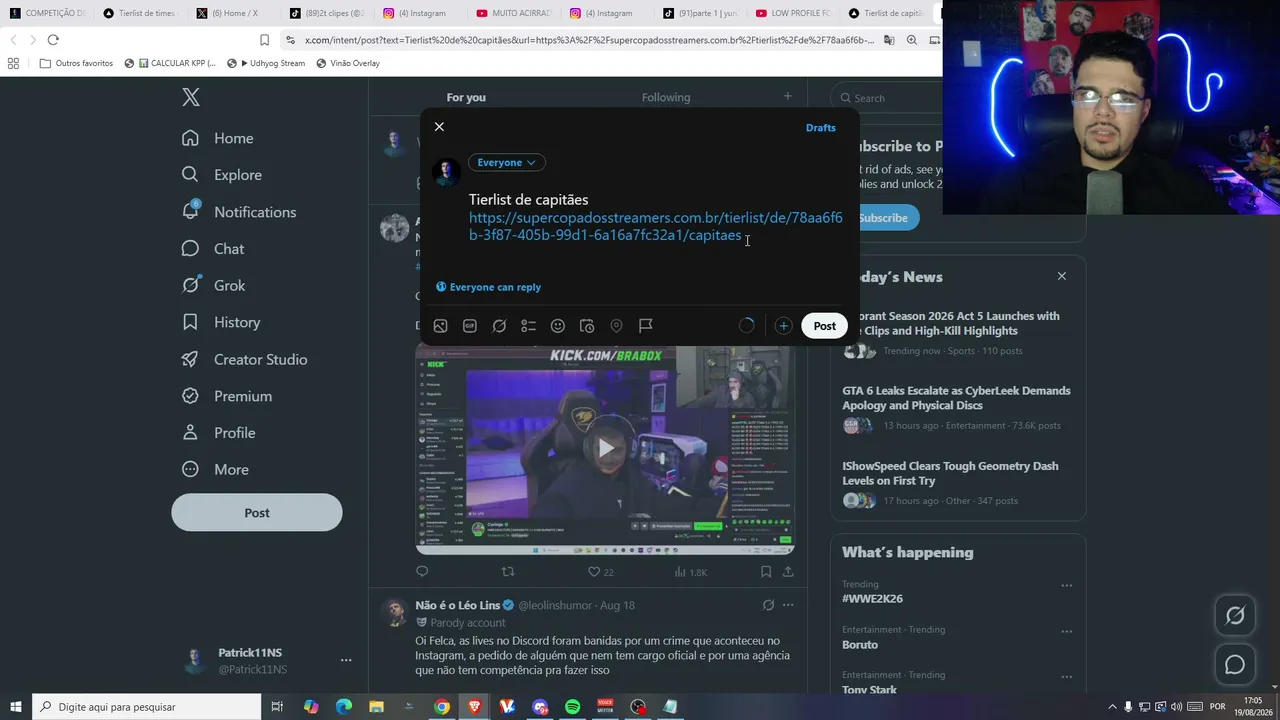Reload the page in browser toolbar
This screenshot has width=1280, height=720.
coord(53,40)
